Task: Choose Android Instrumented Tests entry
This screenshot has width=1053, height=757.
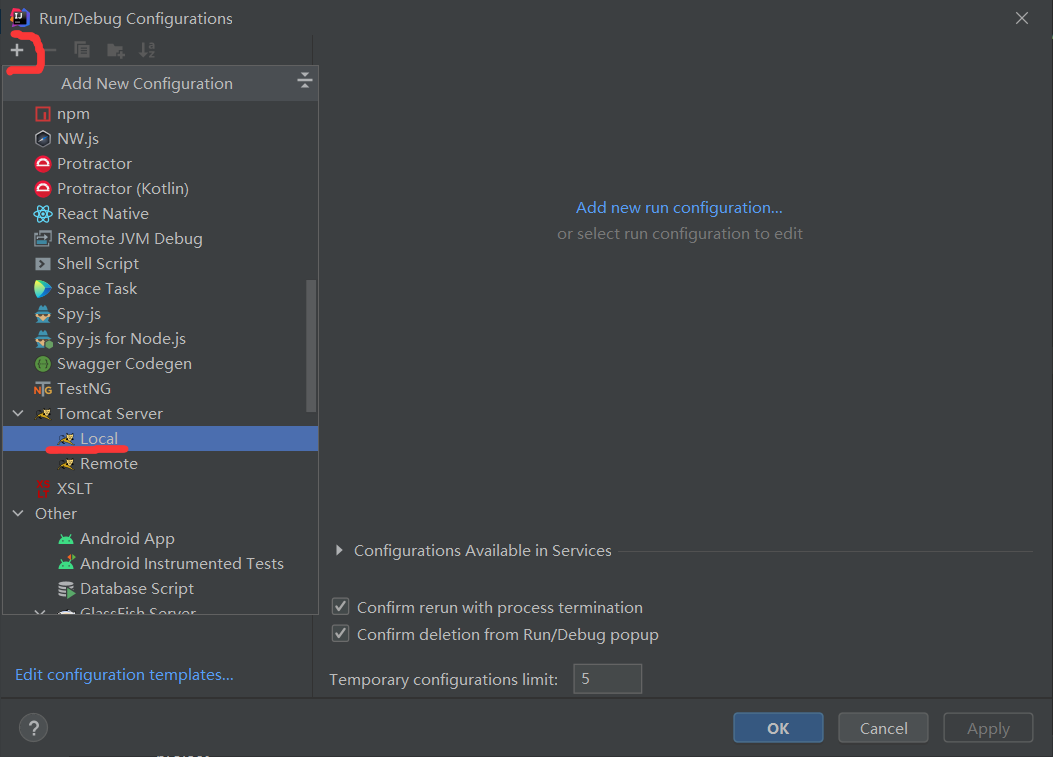Action: (x=161, y=564)
